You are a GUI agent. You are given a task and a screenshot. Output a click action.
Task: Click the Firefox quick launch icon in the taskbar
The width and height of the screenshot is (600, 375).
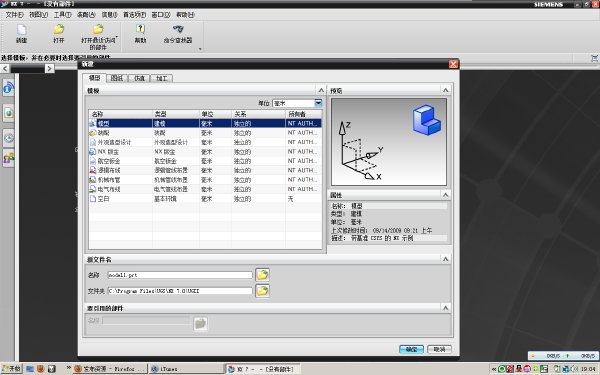[x=41, y=369]
